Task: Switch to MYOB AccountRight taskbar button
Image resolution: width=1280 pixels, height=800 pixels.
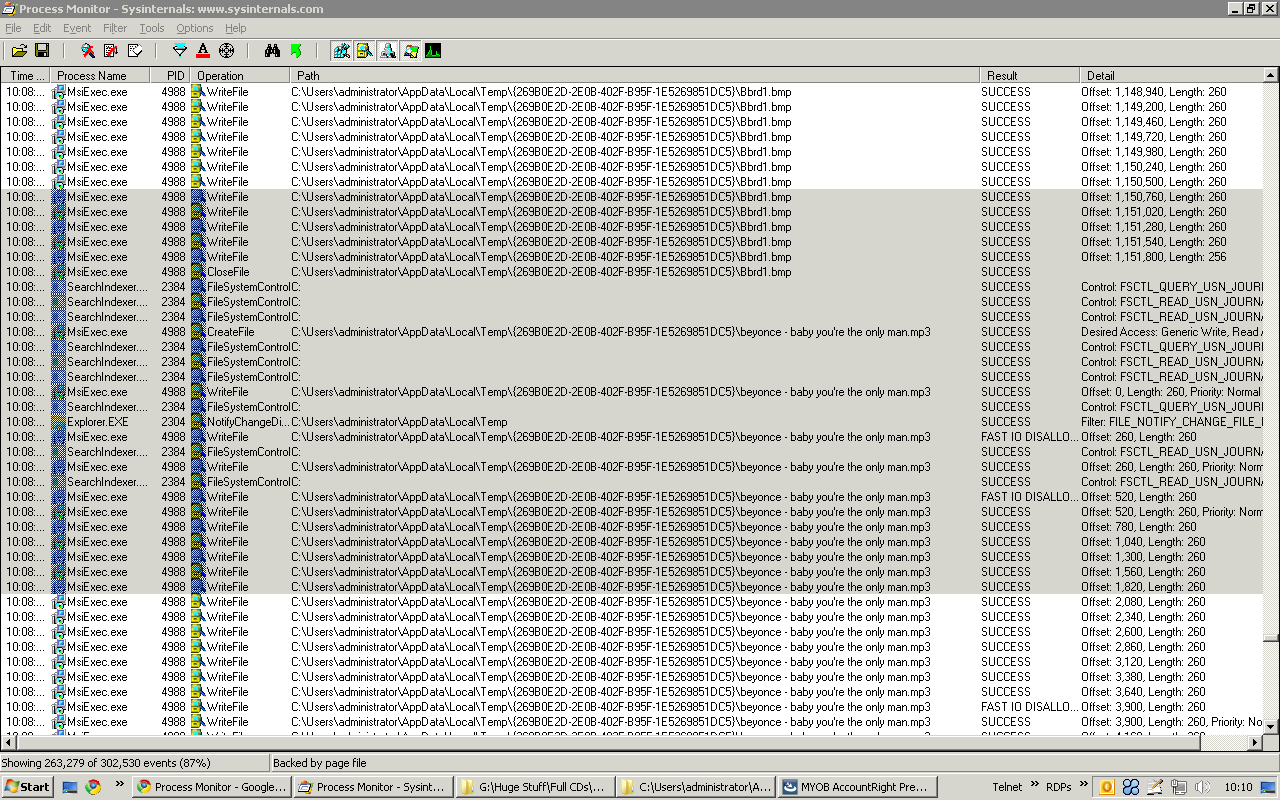Action: click(857, 787)
